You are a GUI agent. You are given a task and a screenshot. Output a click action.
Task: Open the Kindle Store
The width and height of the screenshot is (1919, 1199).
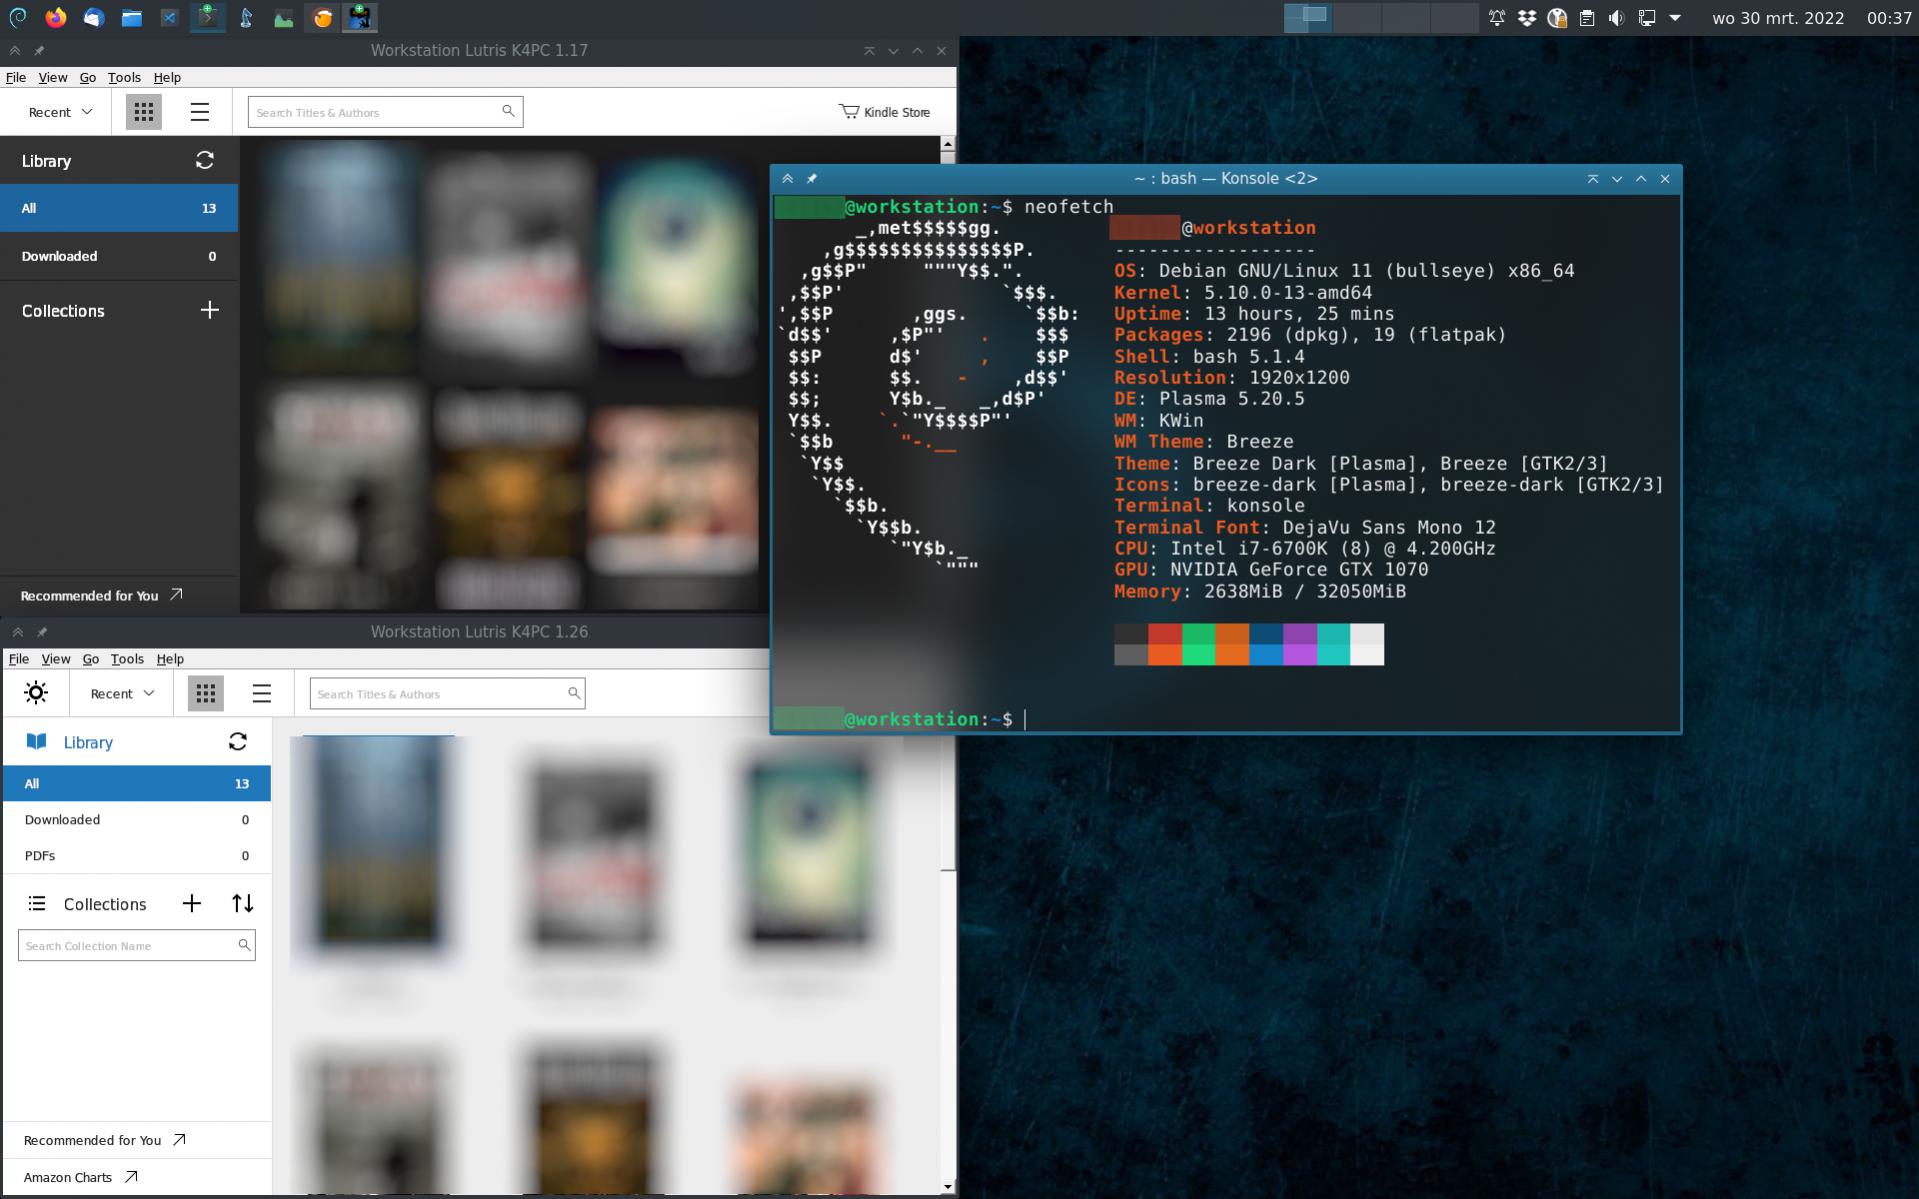click(885, 112)
